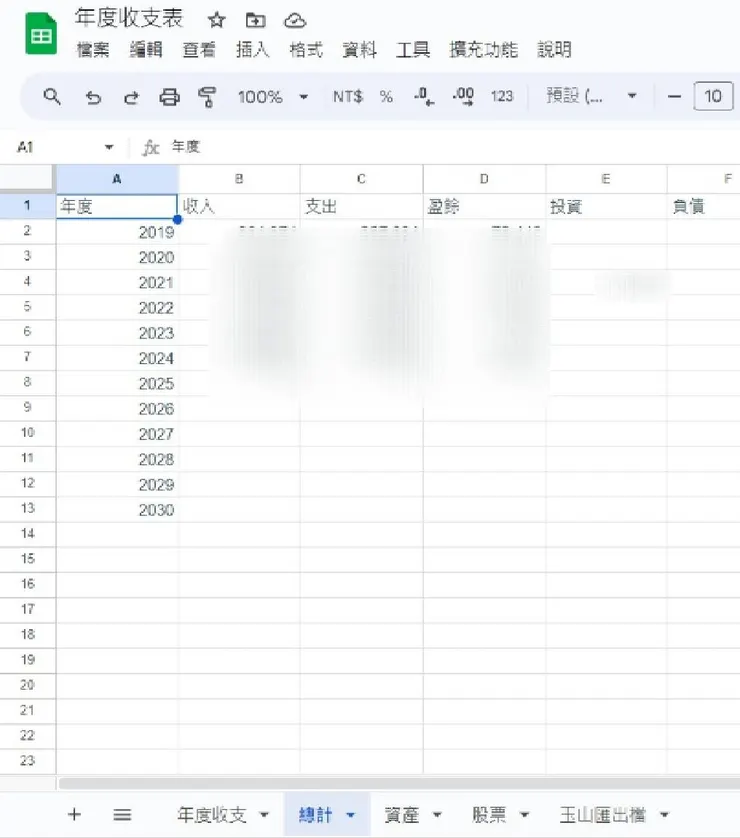Open the 擴充功能 menu
This screenshot has width=740, height=838.
(x=484, y=50)
